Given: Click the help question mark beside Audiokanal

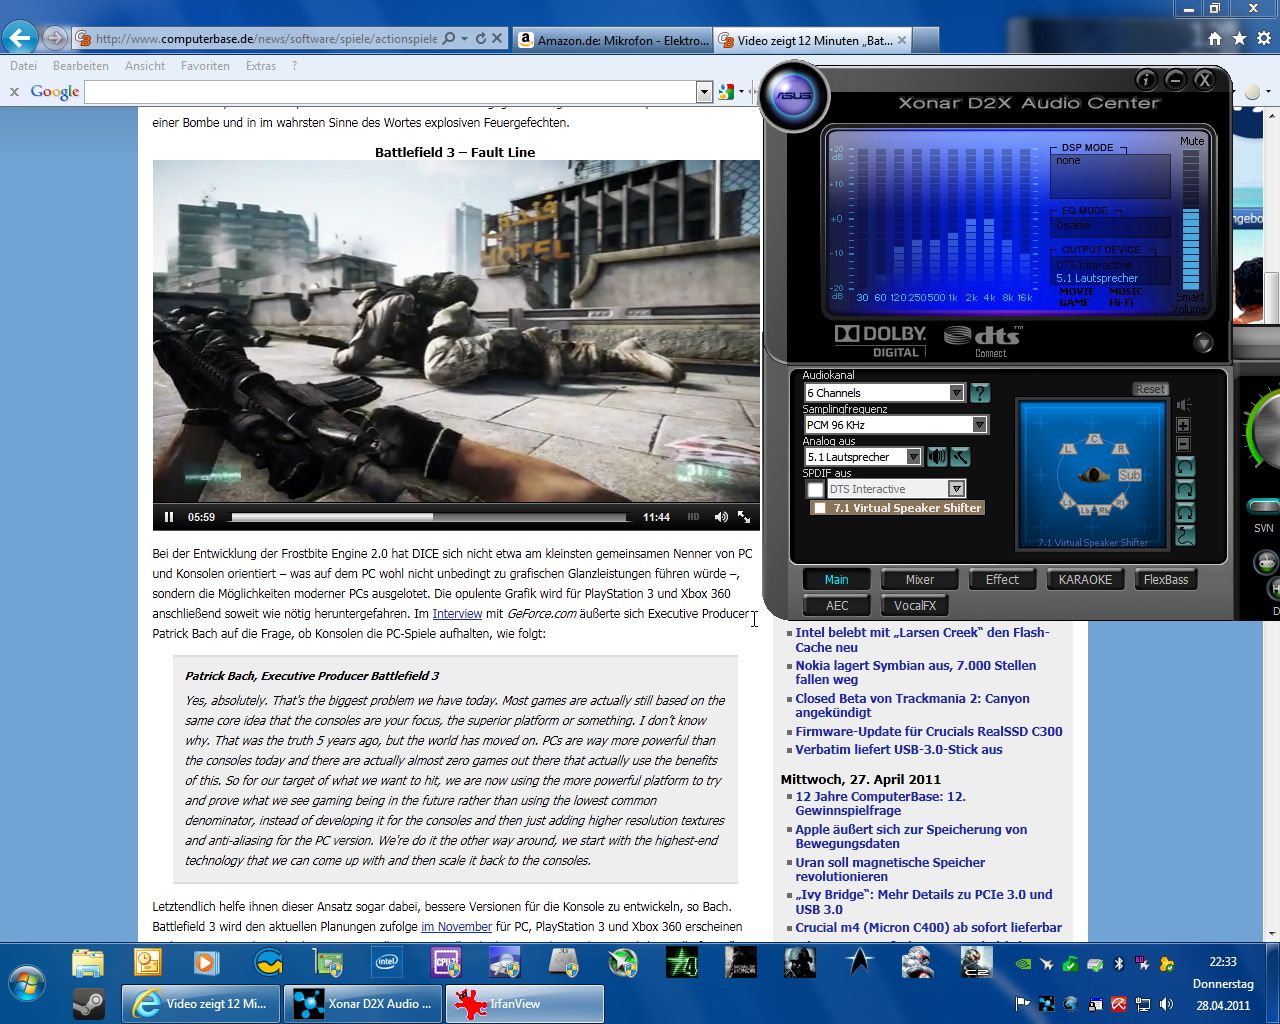Looking at the screenshot, I should 980,393.
